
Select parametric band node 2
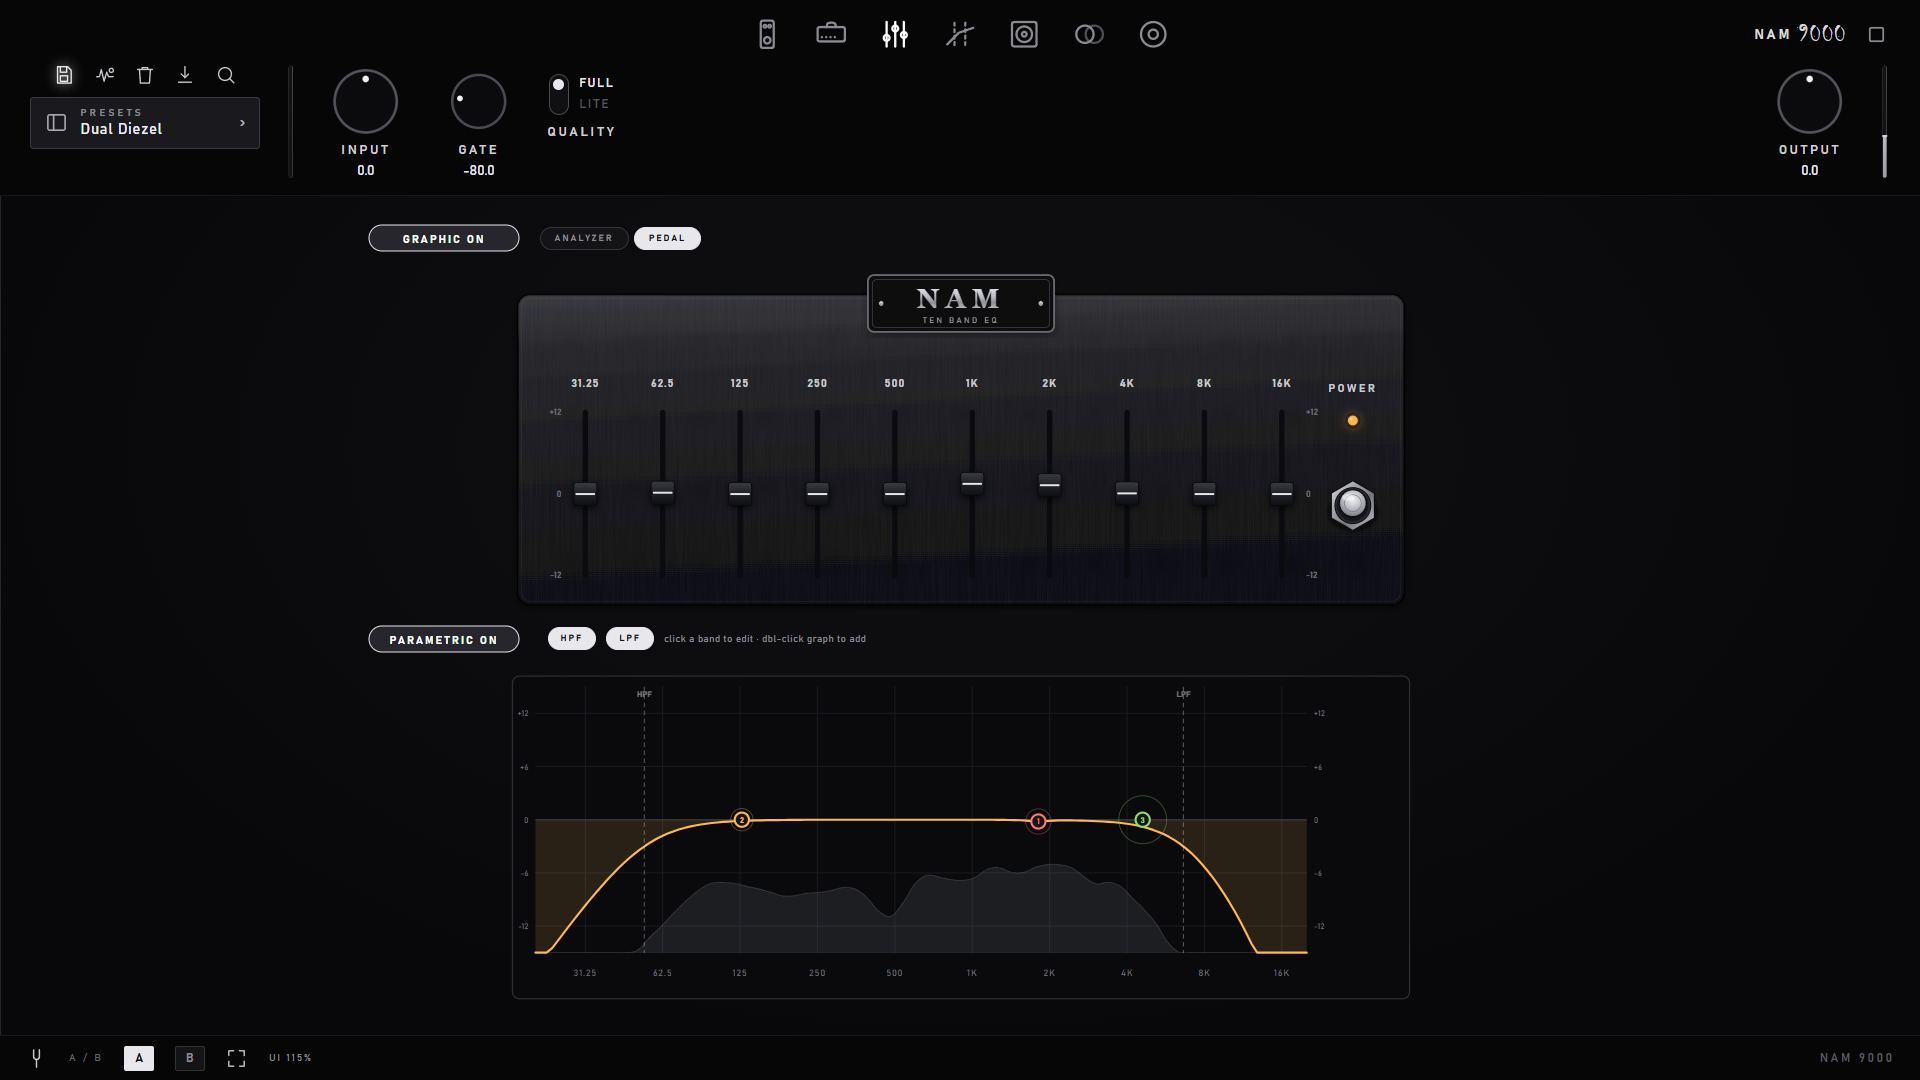[742, 820]
